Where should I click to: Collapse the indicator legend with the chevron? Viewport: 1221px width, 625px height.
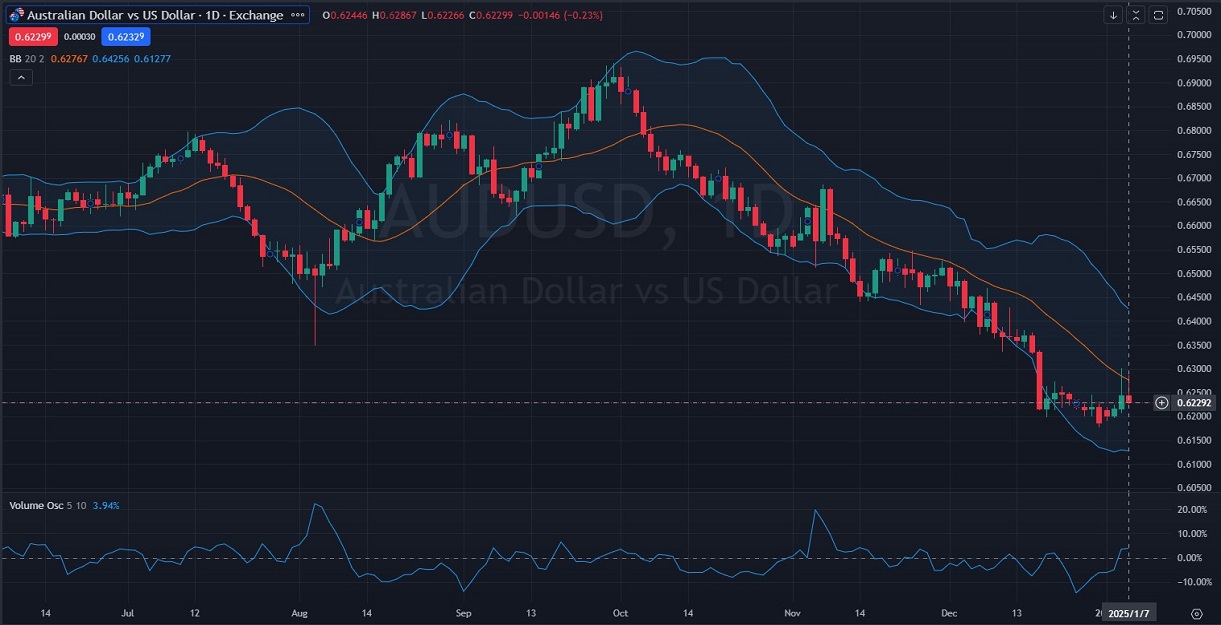[x=20, y=77]
